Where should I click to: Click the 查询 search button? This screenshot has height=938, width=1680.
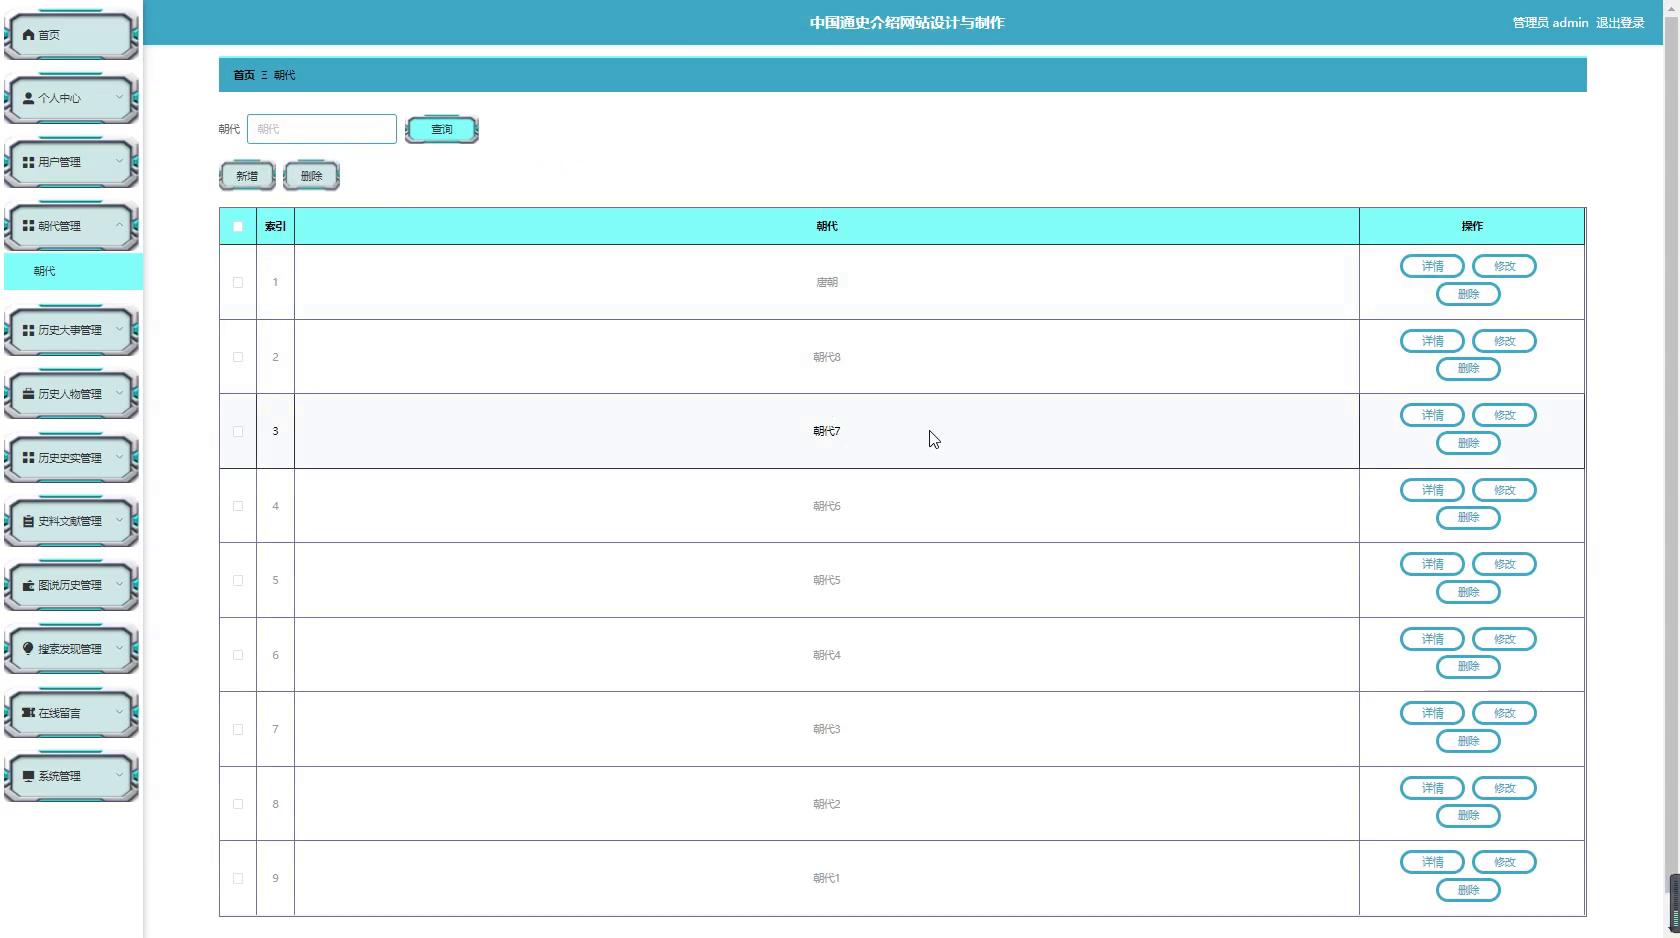coord(442,129)
